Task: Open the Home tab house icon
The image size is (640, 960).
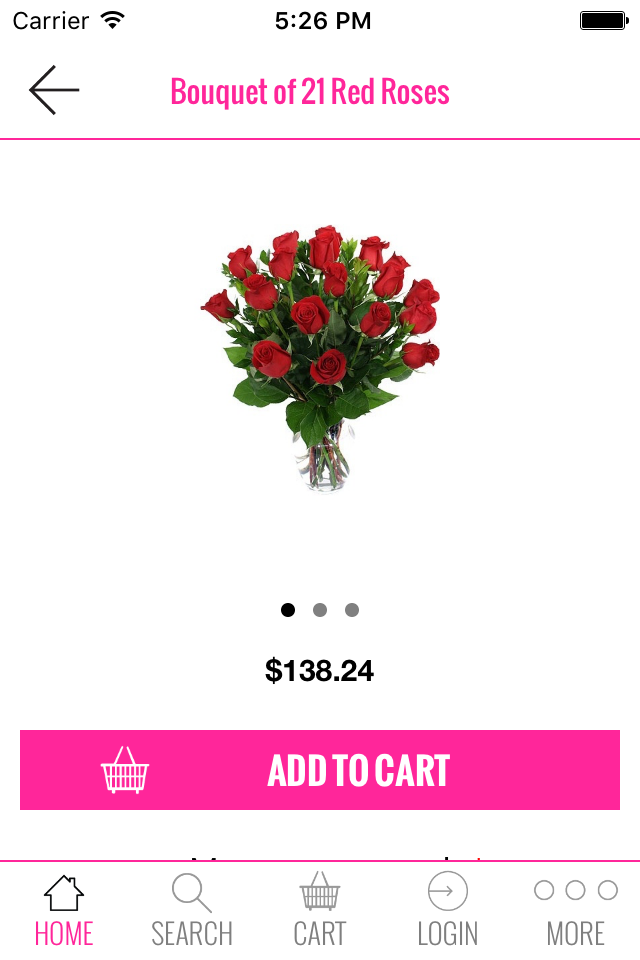Action: pos(64,893)
